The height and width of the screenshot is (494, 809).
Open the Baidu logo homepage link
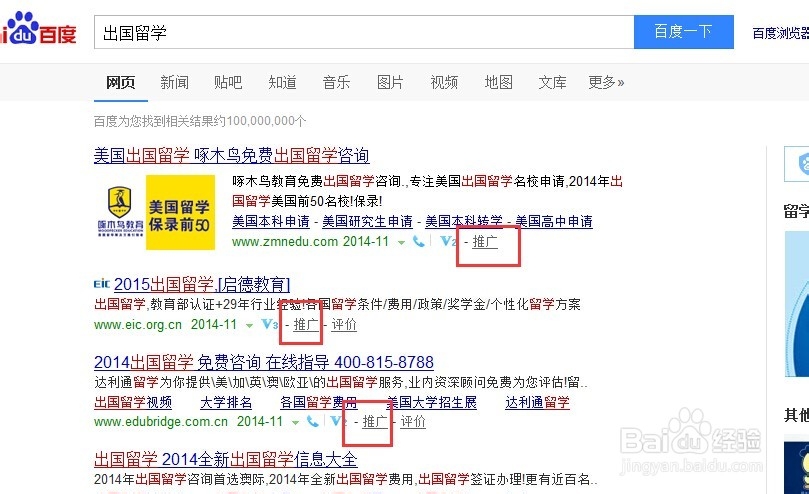38,29
